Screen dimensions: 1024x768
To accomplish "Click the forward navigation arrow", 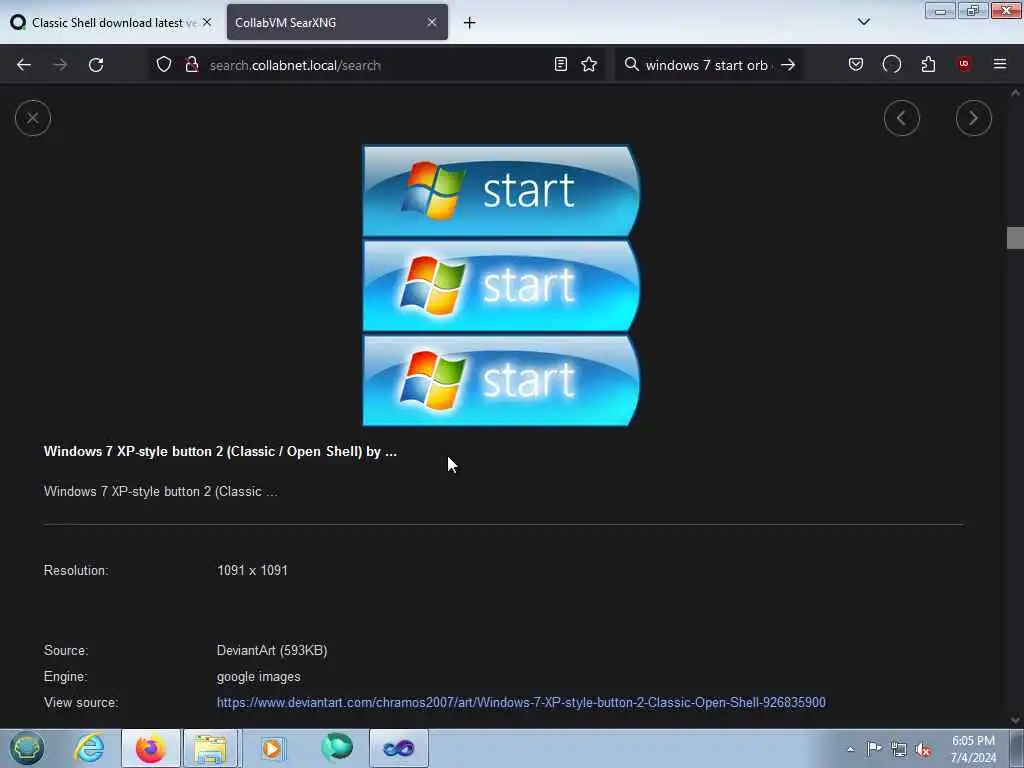I will coord(60,65).
